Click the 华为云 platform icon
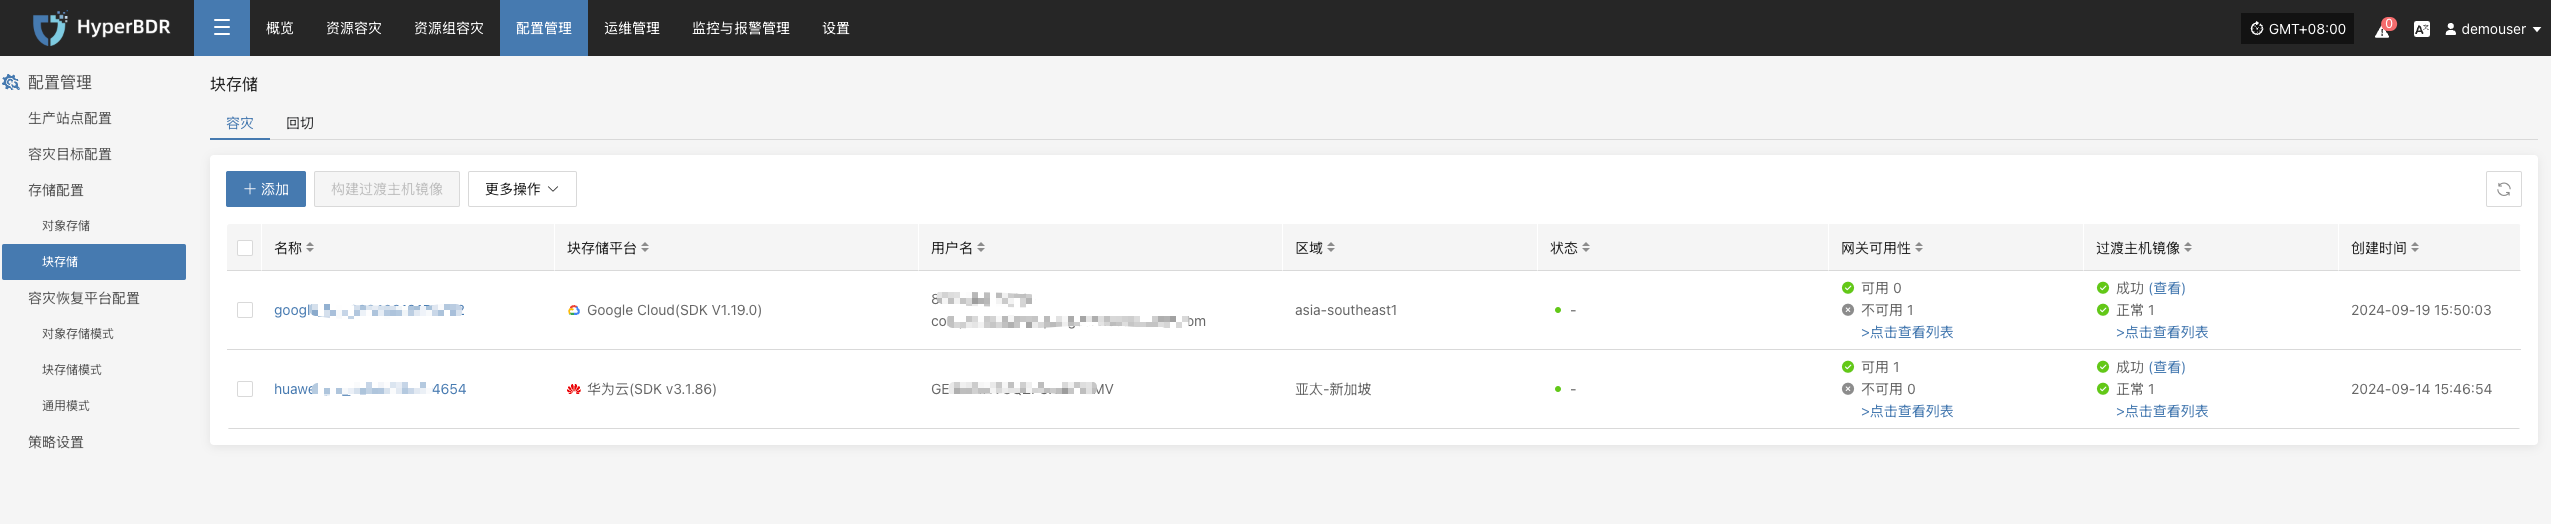Image resolution: width=2551 pixels, height=524 pixels. click(574, 389)
